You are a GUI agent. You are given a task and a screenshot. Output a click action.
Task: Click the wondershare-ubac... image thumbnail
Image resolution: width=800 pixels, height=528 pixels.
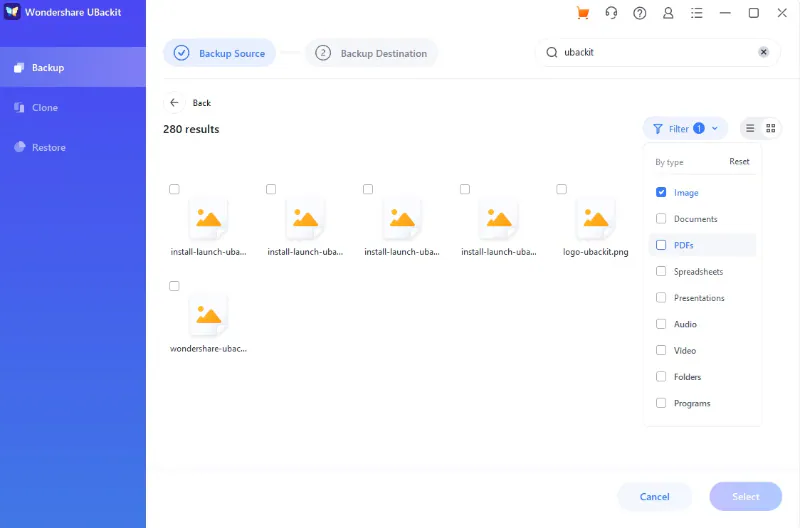pyautogui.click(x=208, y=316)
